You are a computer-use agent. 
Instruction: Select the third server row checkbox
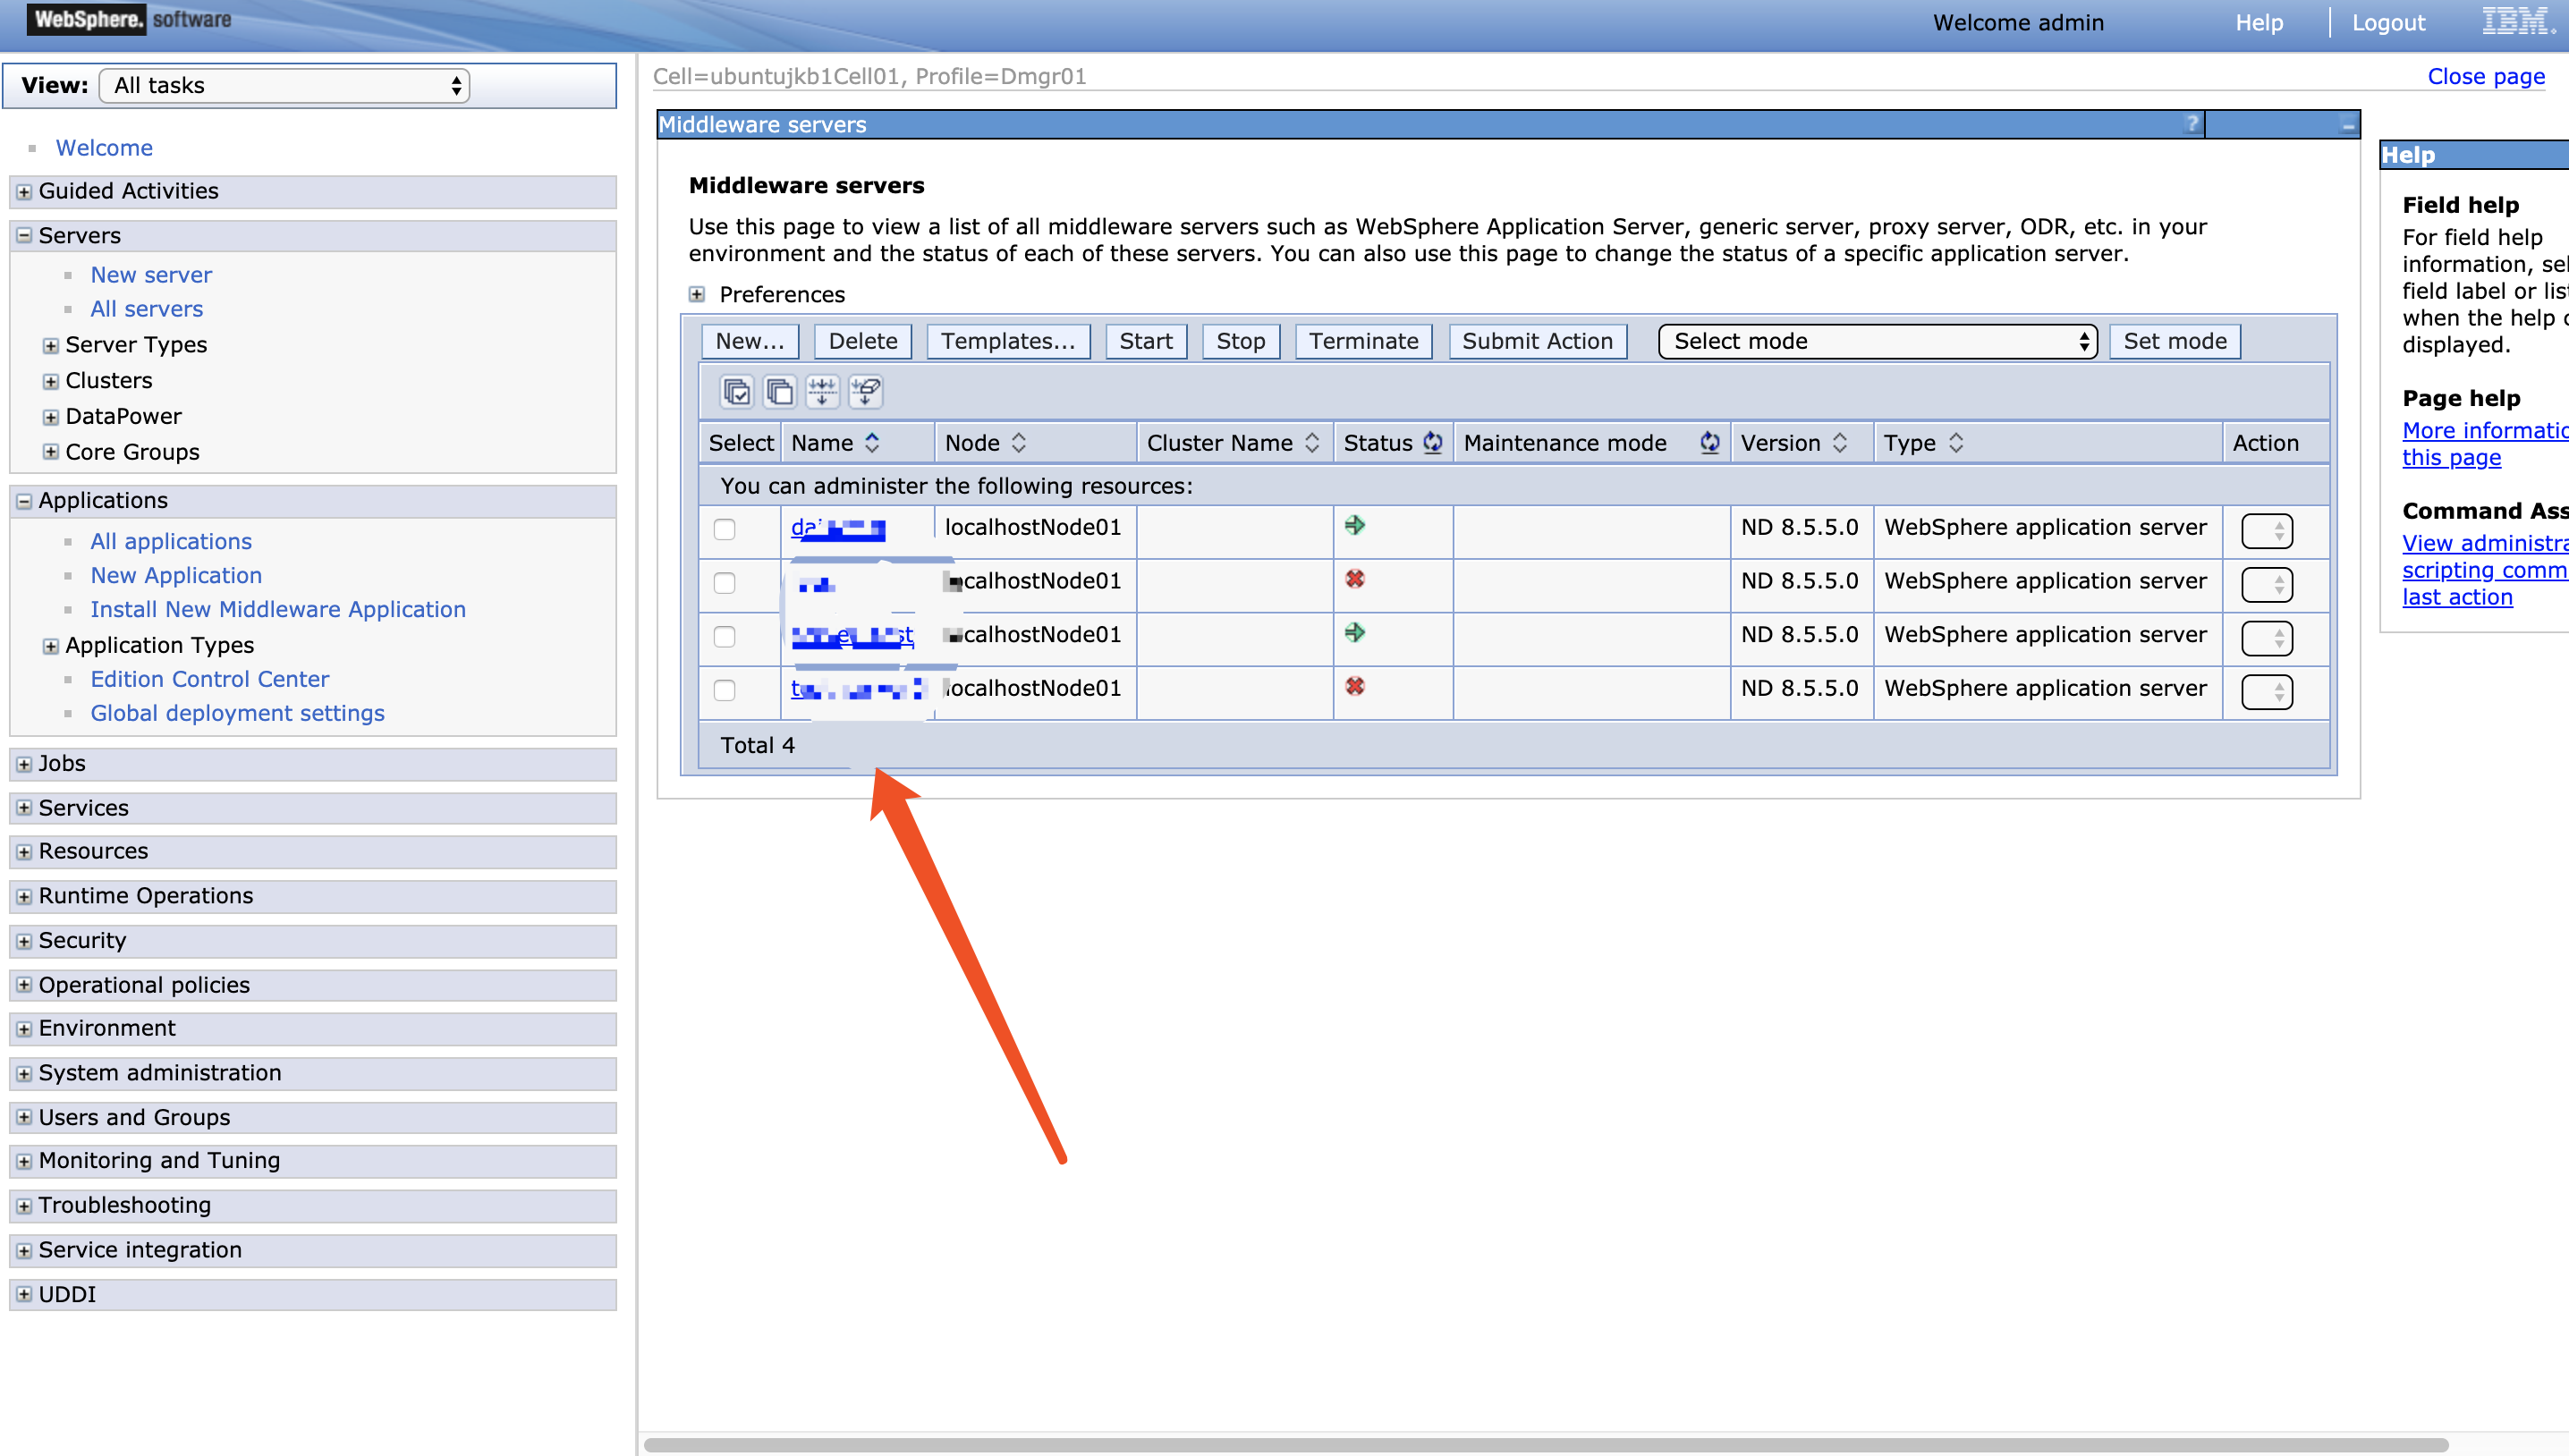(x=725, y=637)
